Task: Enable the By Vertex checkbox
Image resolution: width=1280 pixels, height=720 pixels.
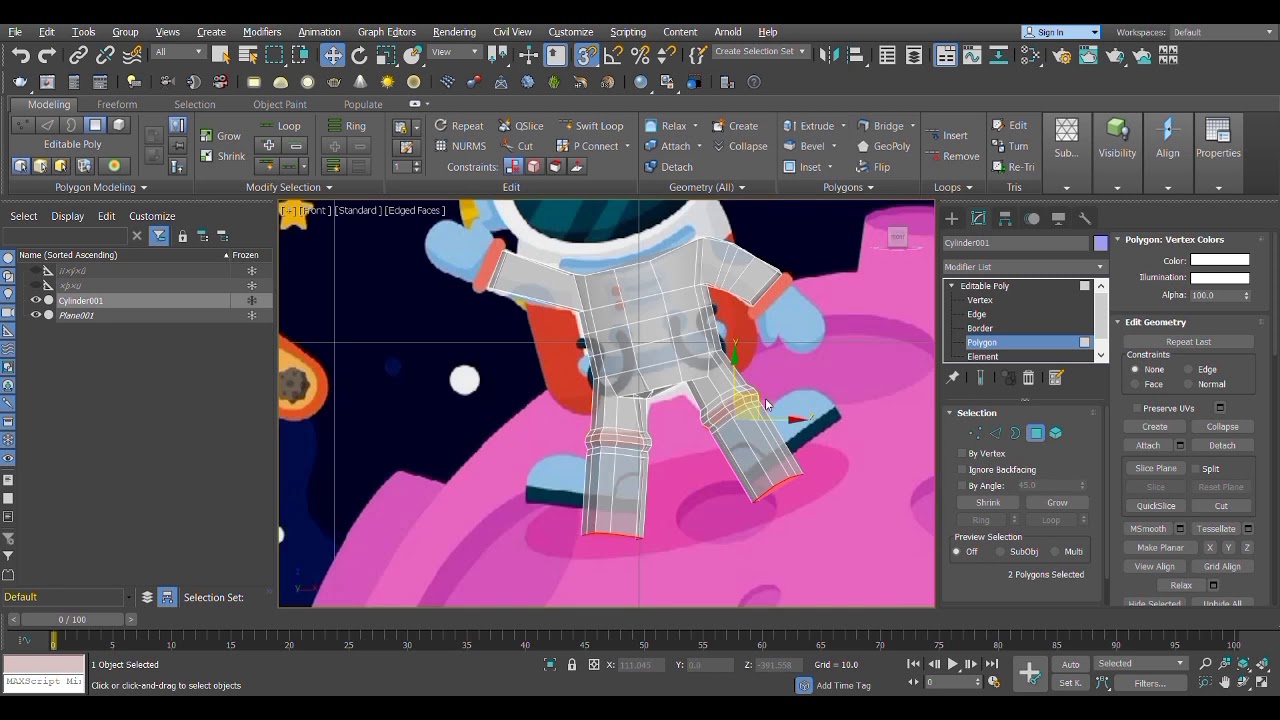Action: (962, 454)
